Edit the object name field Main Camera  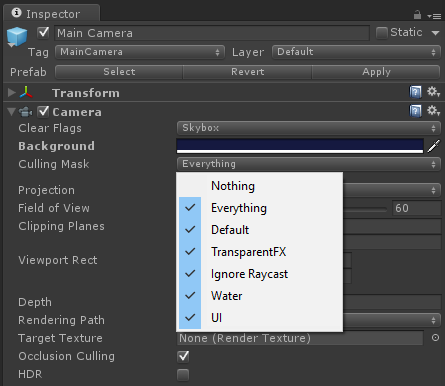pyautogui.click(x=212, y=33)
